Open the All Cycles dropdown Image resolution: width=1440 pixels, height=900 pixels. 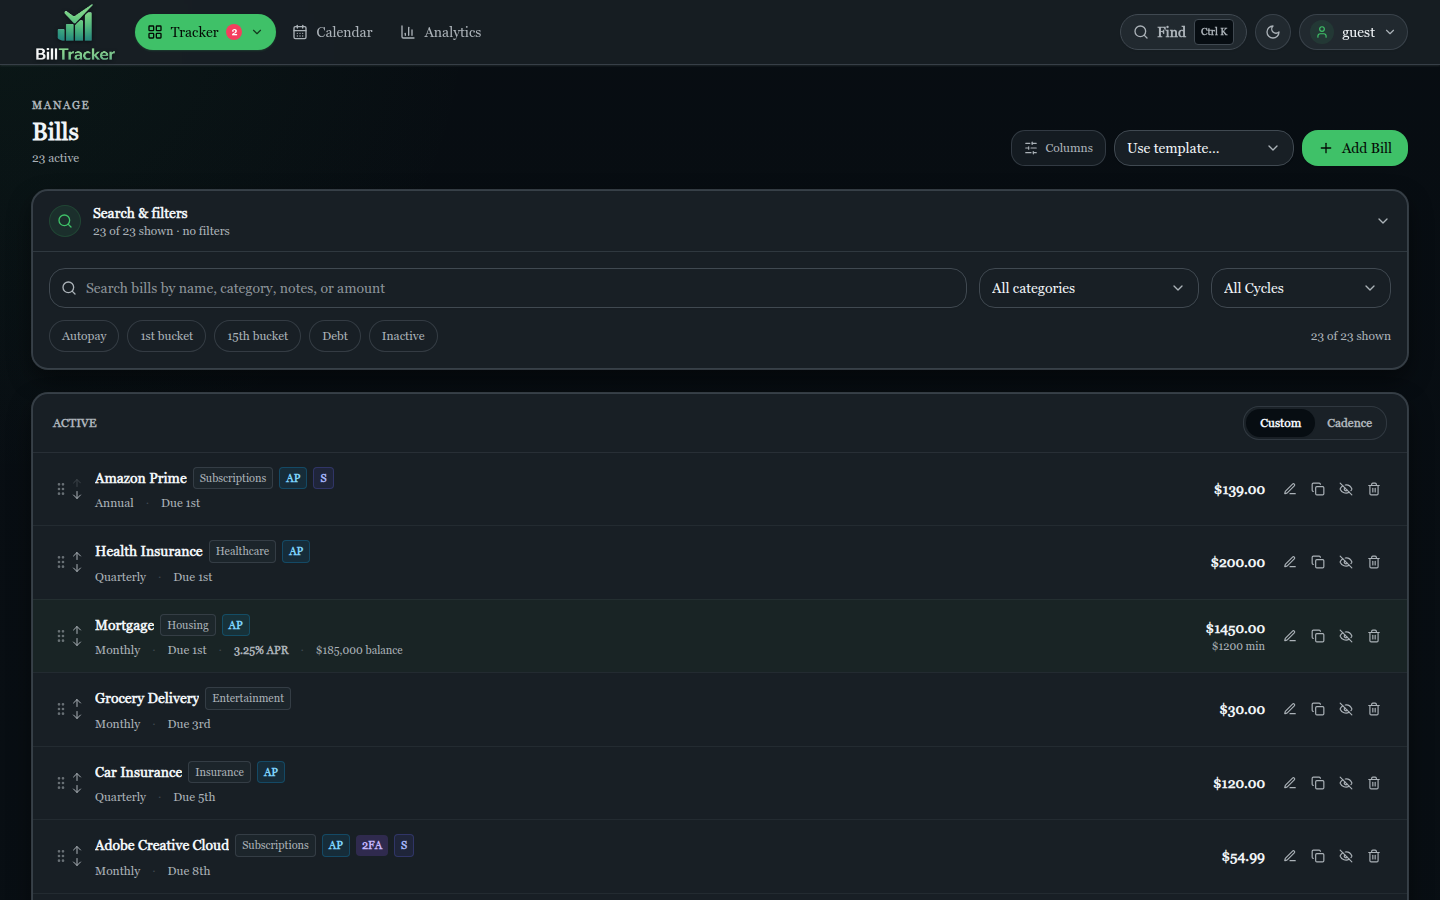(1301, 288)
